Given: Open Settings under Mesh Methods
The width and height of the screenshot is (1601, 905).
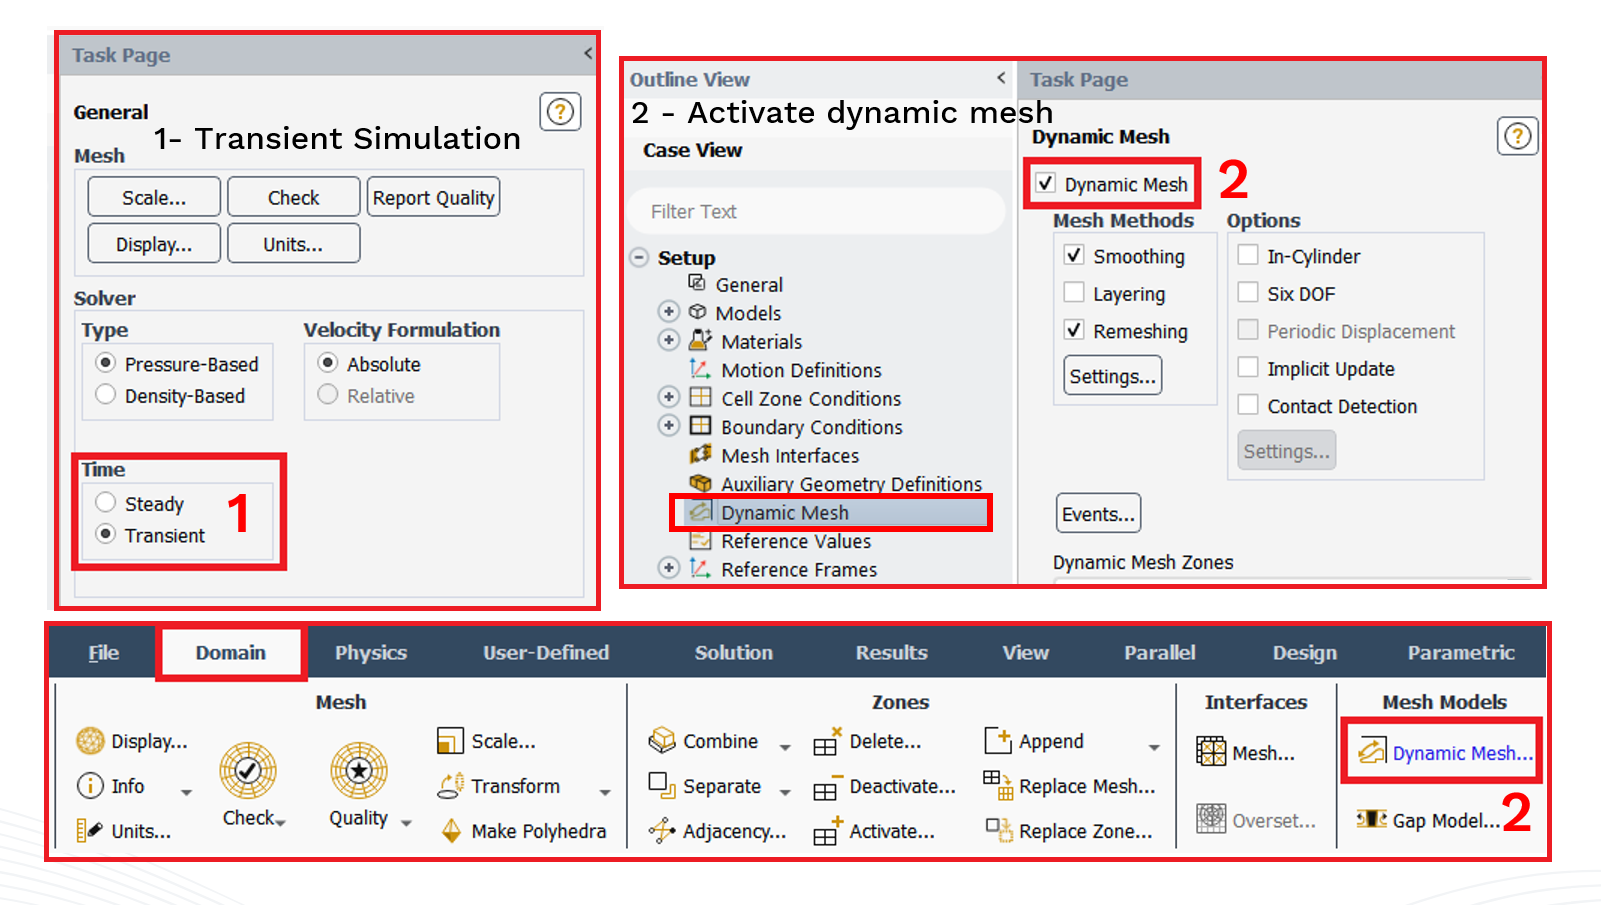Looking at the screenshot, I should coord(1111,375).
